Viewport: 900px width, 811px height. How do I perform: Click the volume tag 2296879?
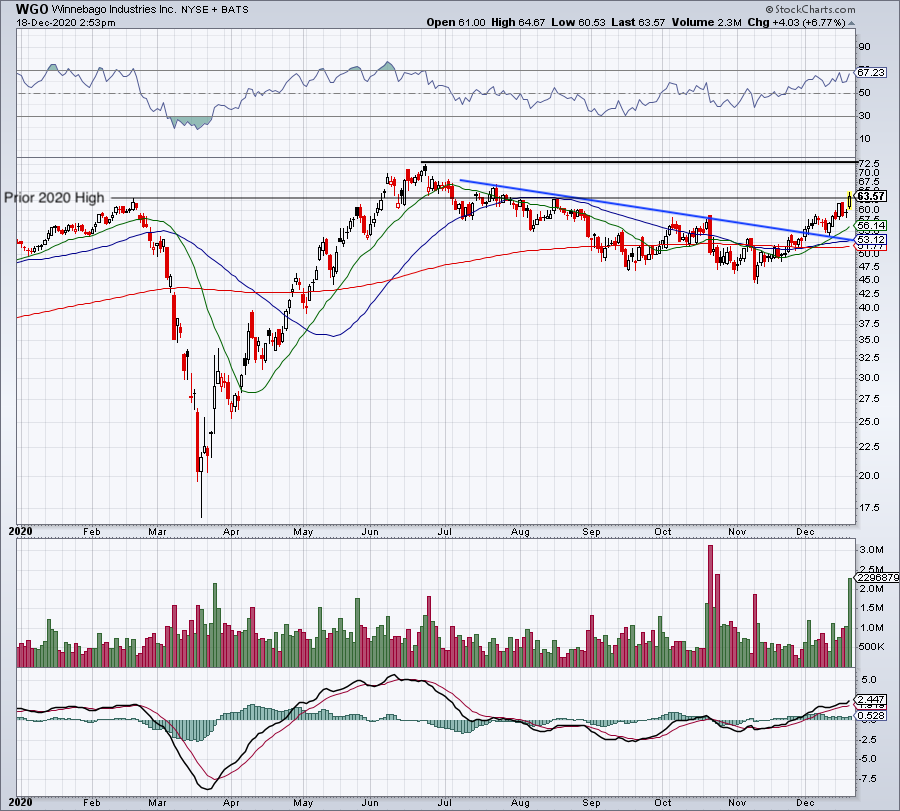pyautogui.click(x=877, y=577)
